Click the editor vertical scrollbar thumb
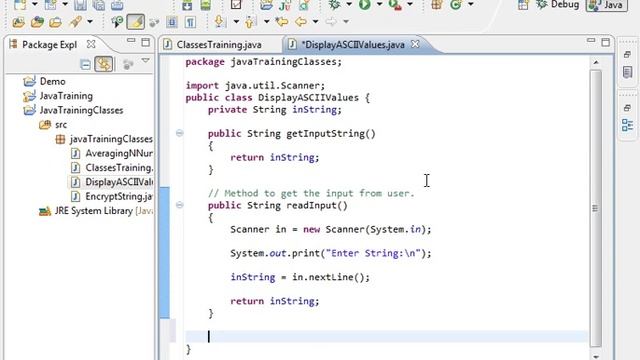 coord(596,209)
